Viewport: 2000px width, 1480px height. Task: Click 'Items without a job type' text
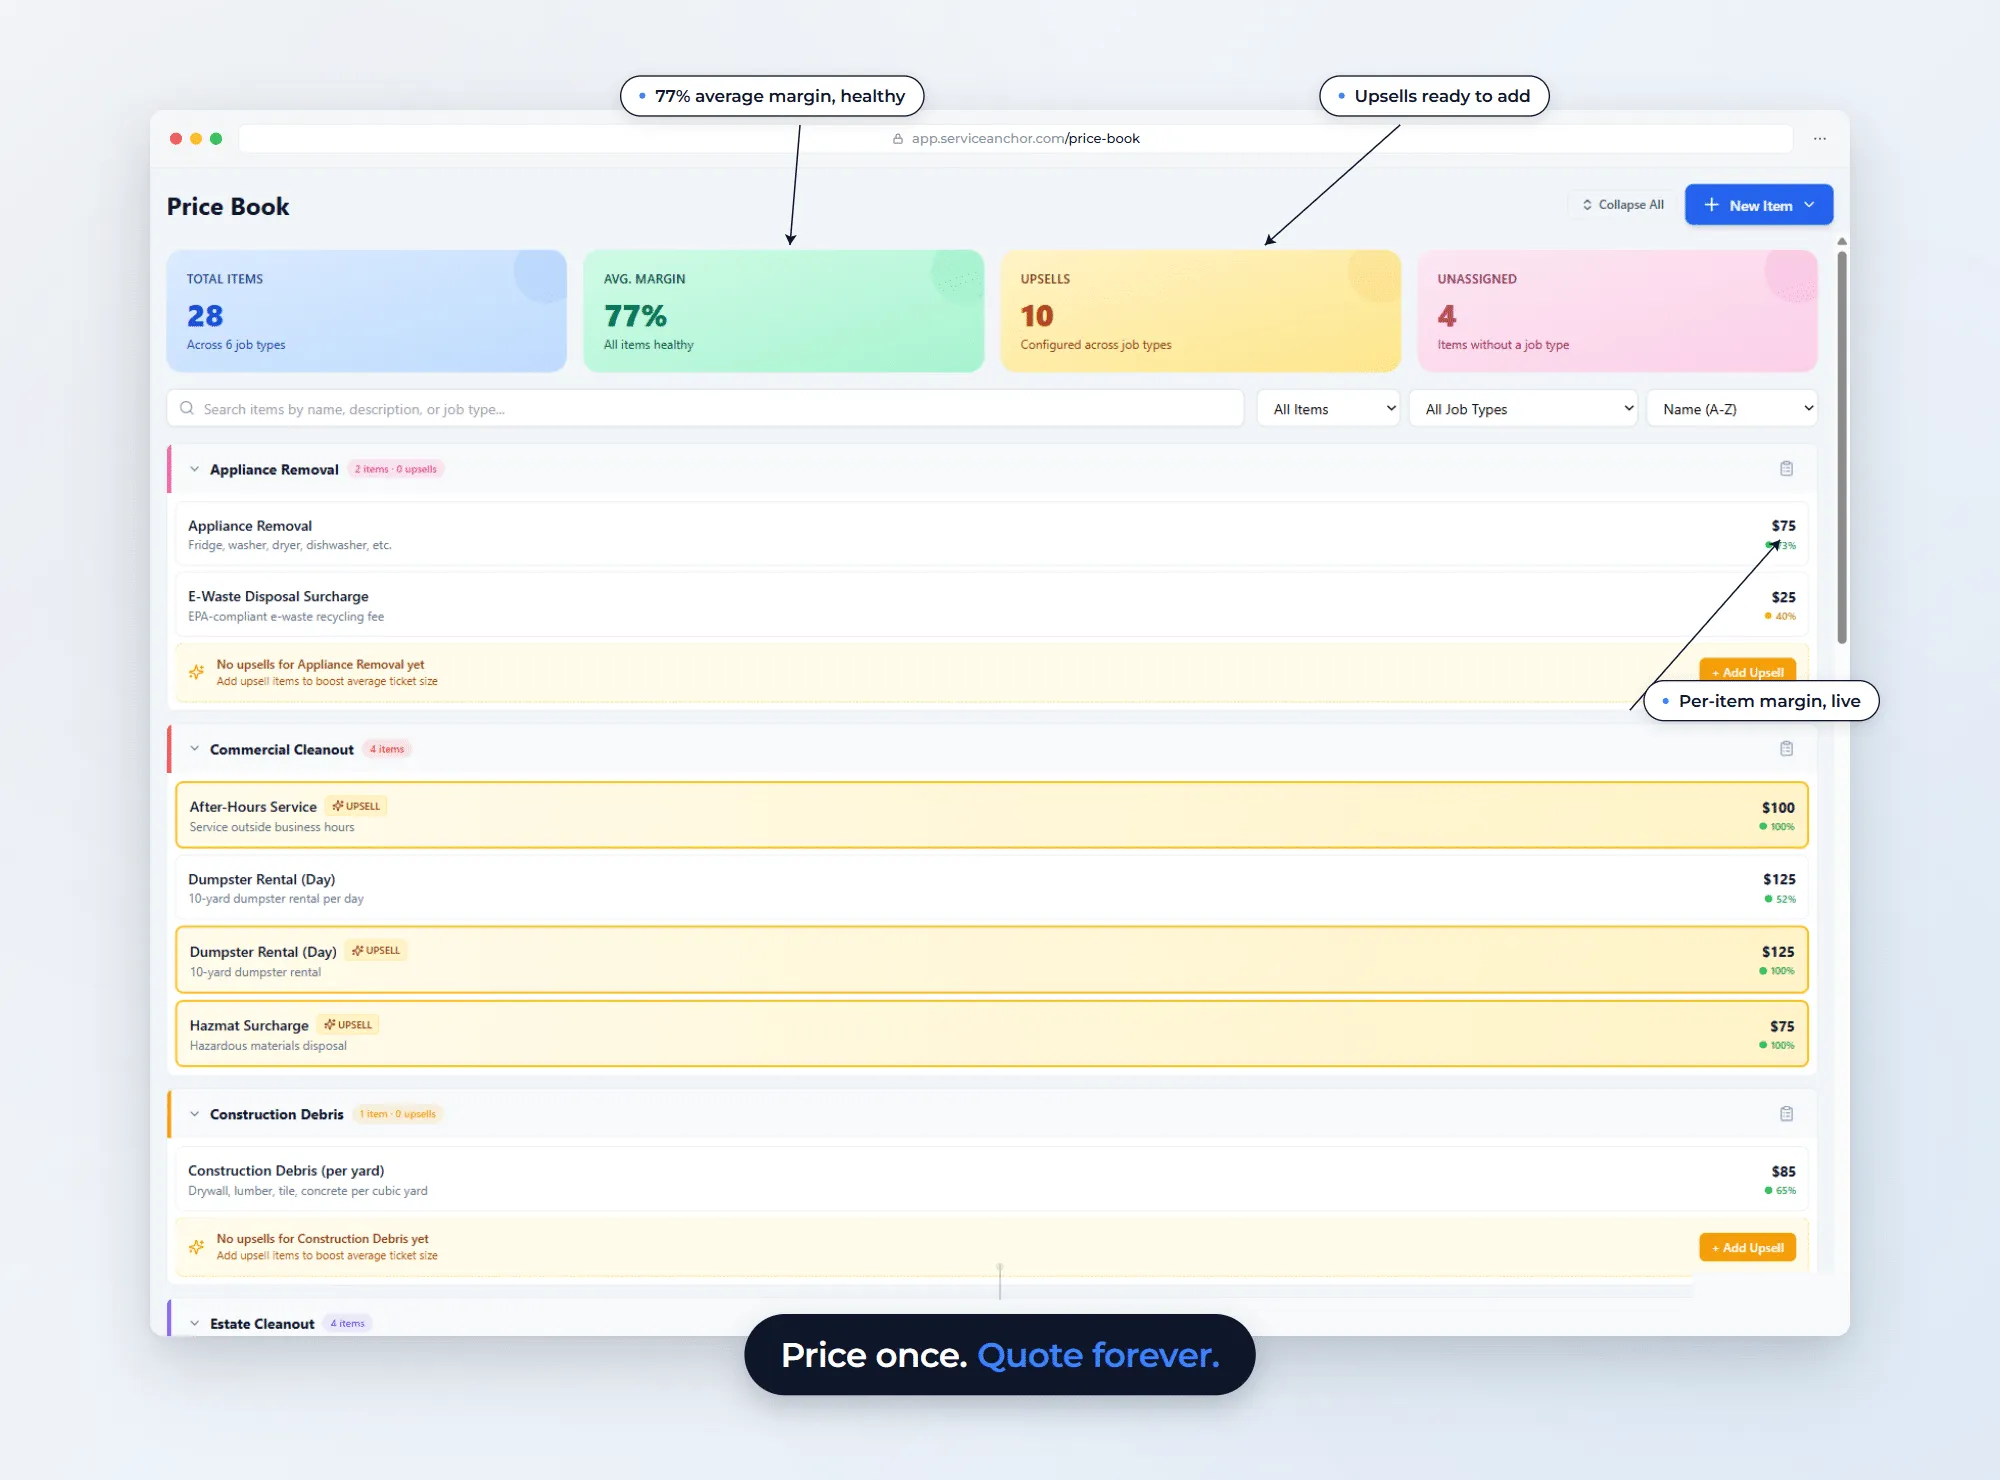click(1503, 345)
